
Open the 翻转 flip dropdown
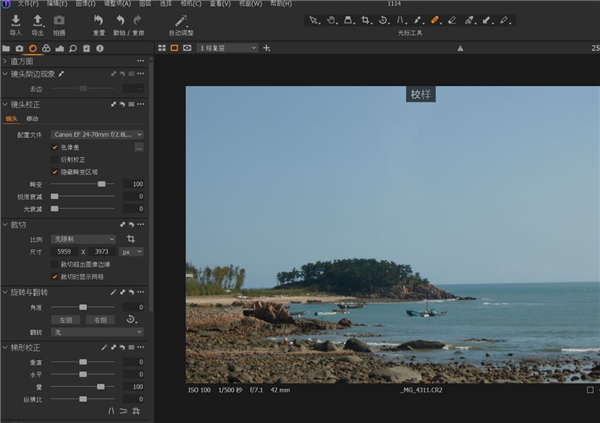(x=97, y=332)
